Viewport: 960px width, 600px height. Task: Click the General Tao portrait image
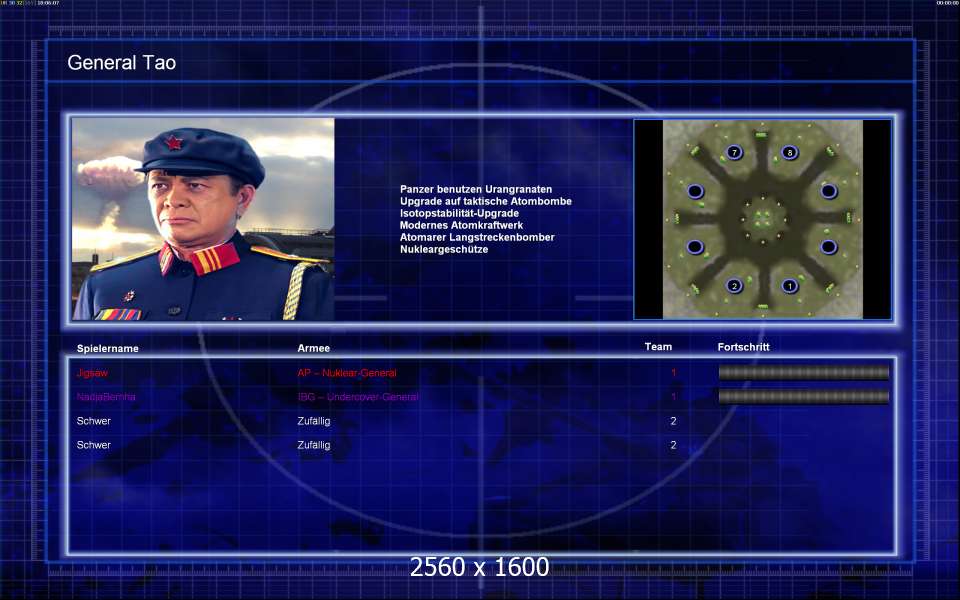point(203,219)
